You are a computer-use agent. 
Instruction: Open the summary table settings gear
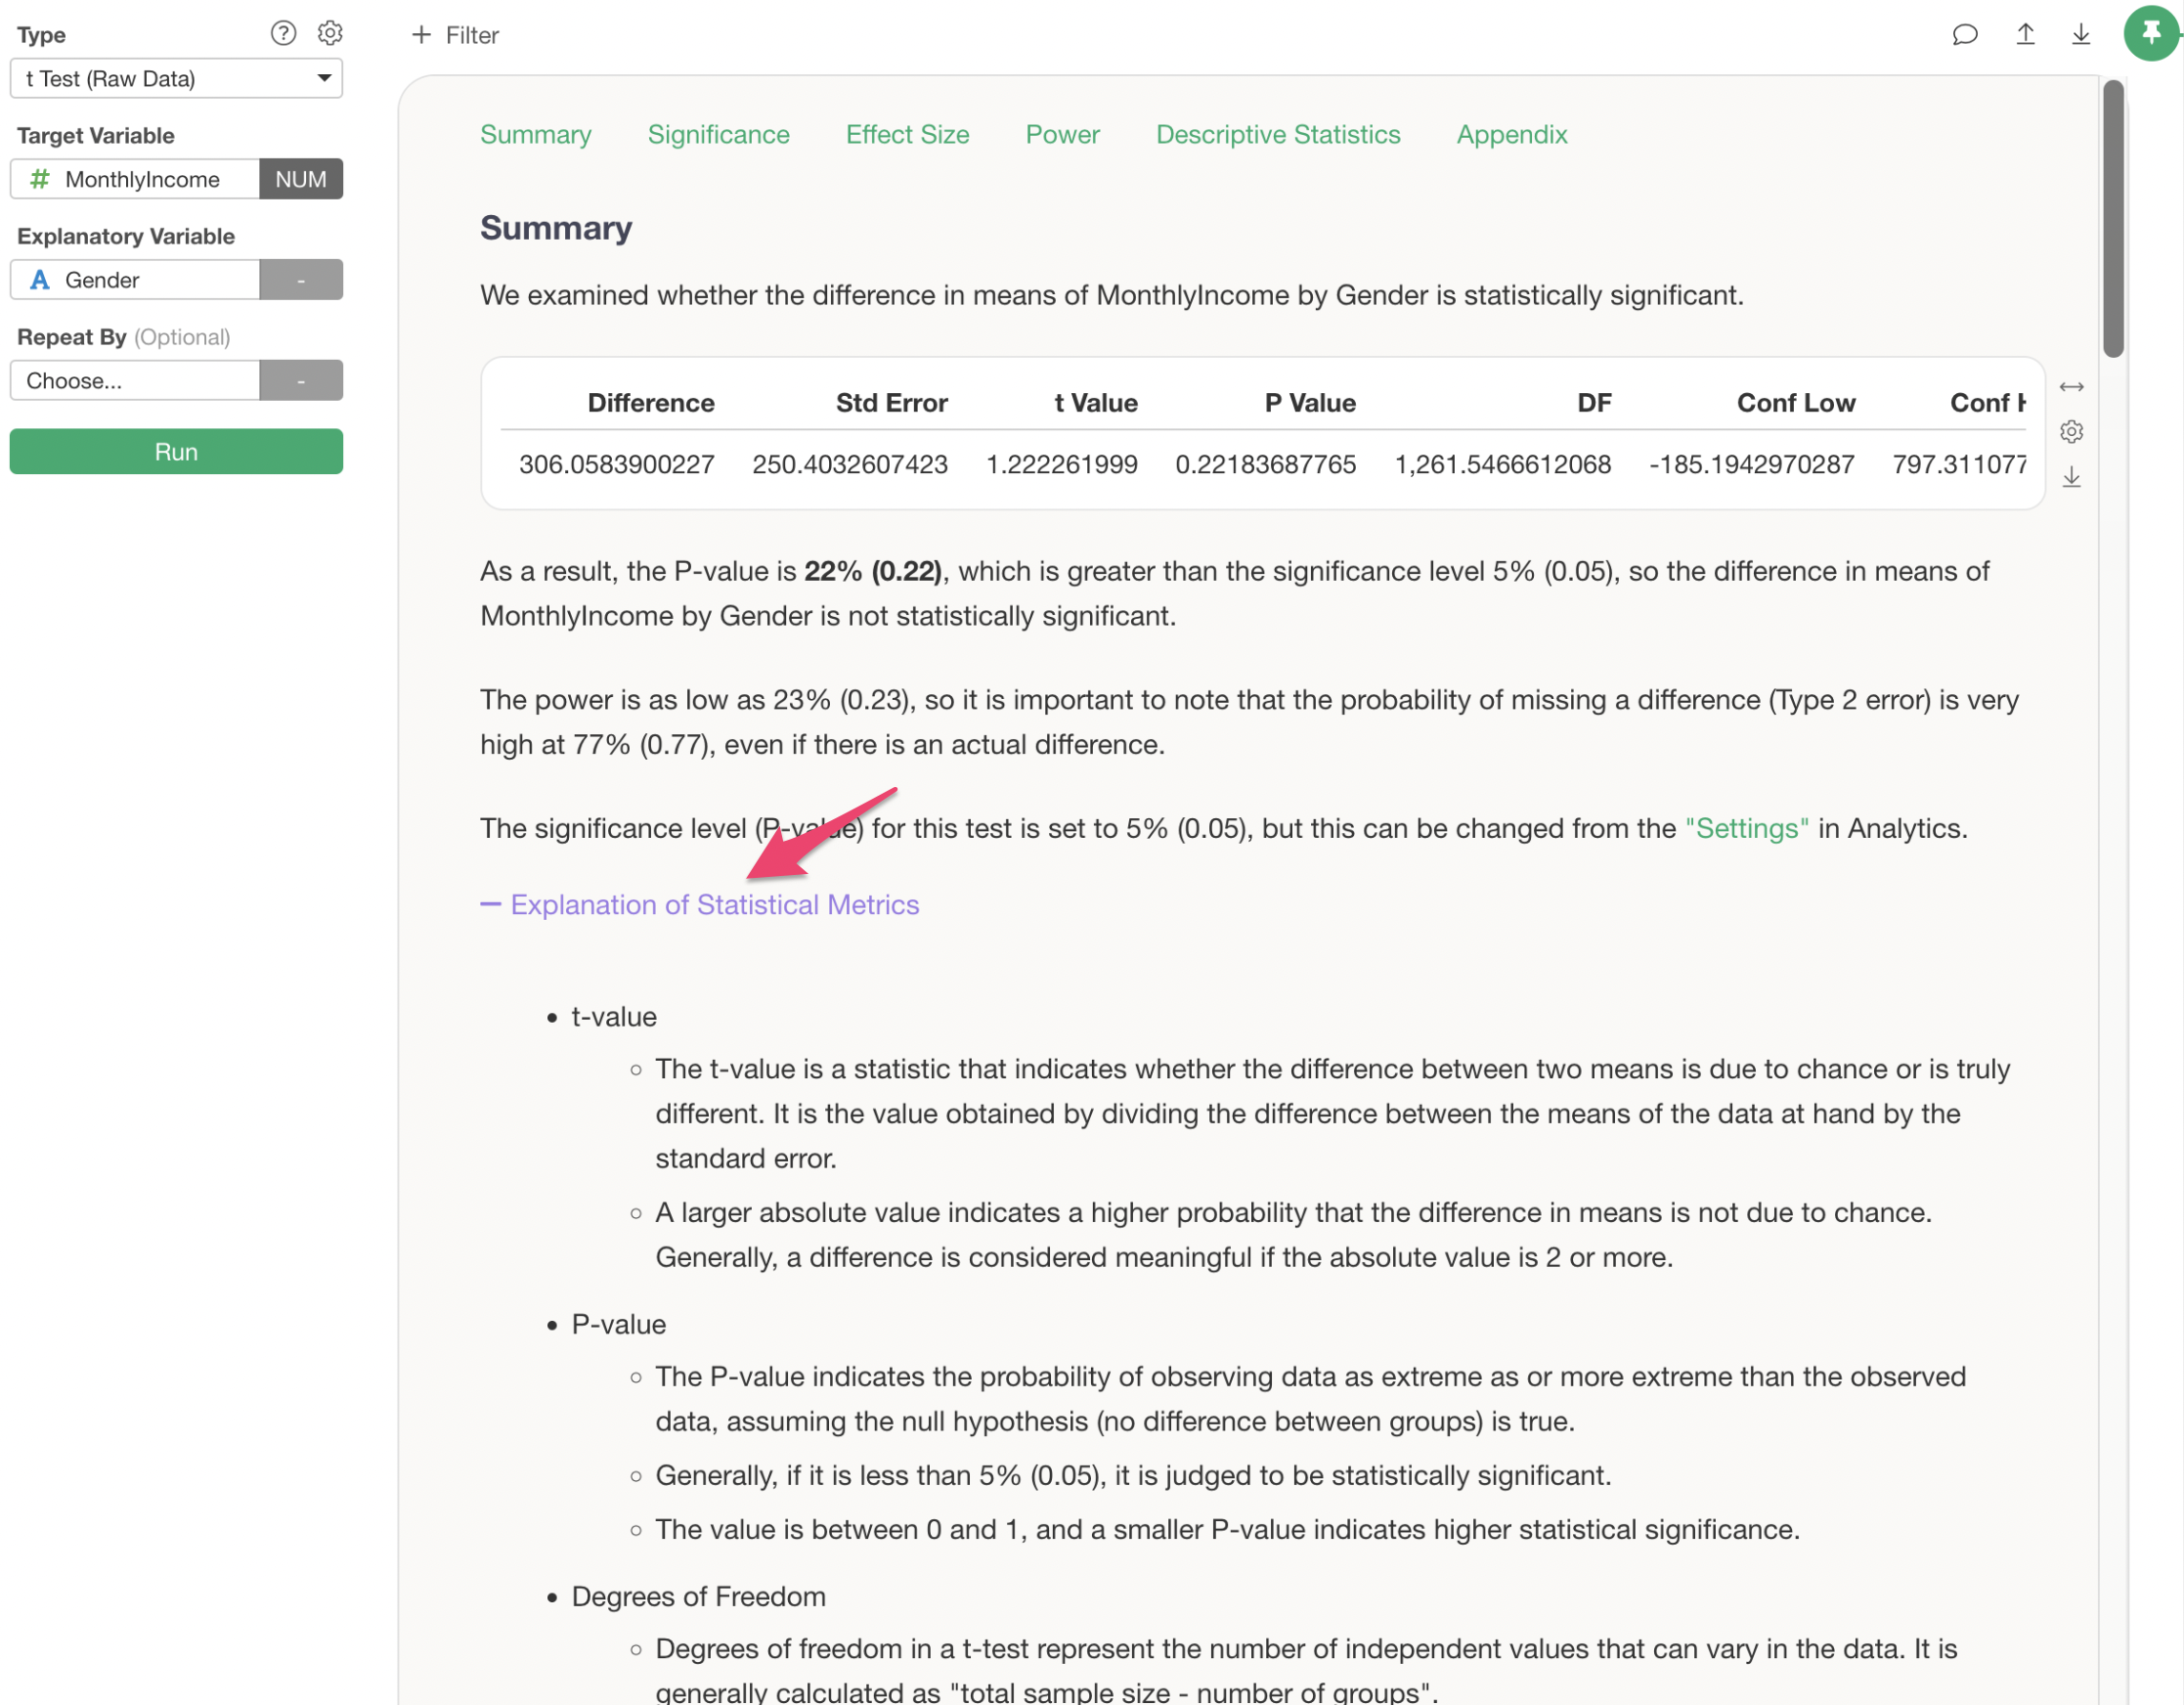point(2071,432)
